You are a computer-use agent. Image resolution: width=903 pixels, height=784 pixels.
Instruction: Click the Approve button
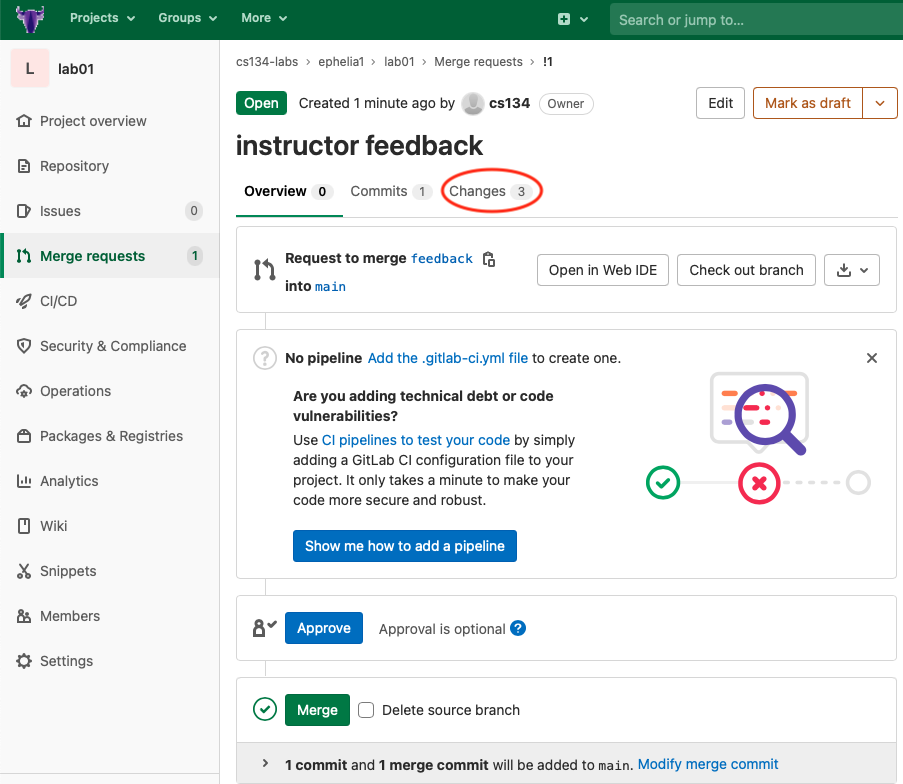[324, 628]
